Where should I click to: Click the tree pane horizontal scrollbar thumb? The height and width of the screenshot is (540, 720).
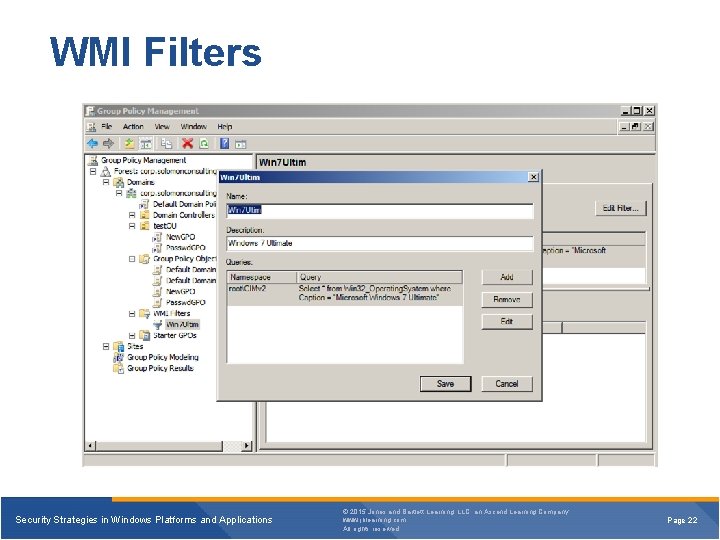click(x=159, y=445)
